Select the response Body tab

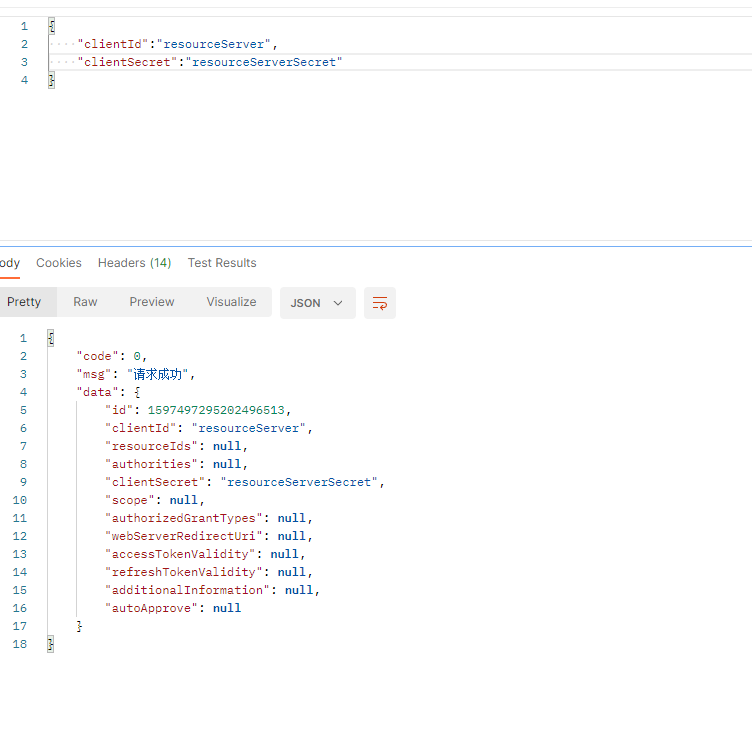click(10, 263)
